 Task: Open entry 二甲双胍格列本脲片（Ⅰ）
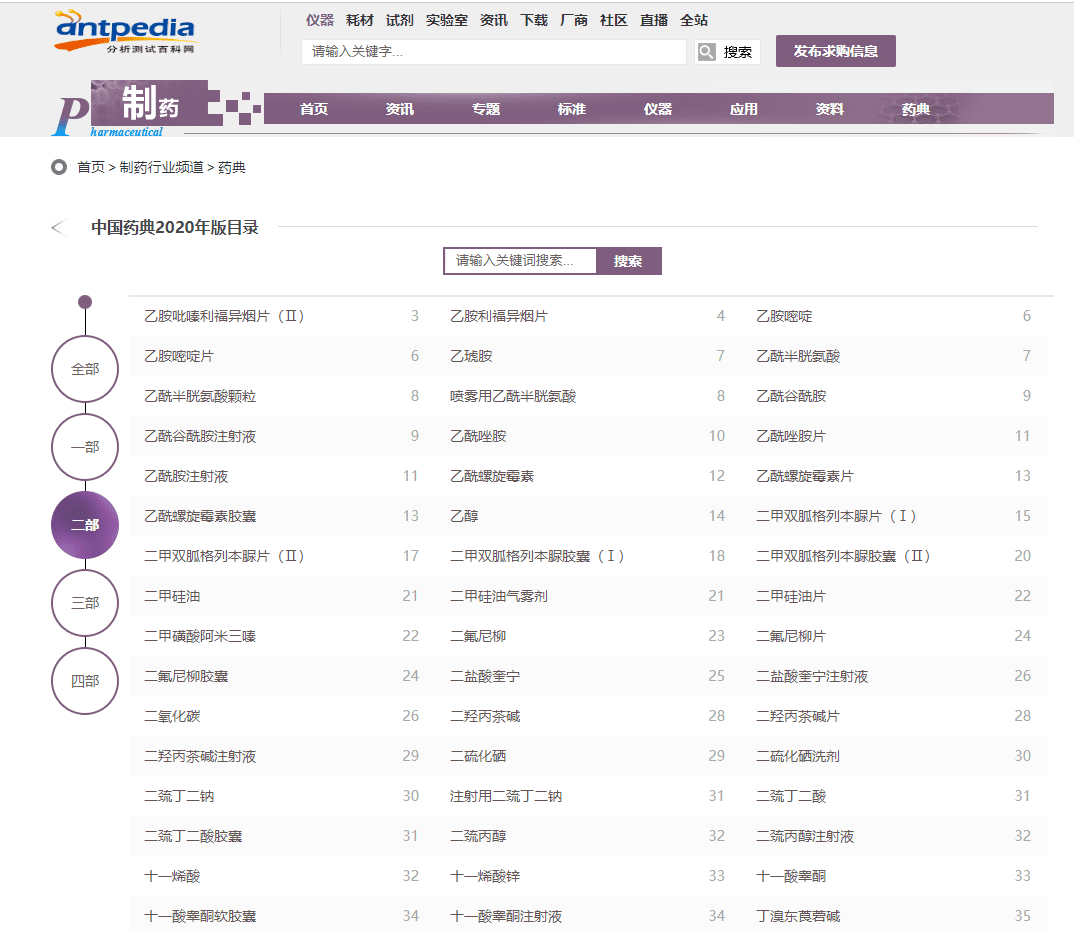(x=836, y=516)
